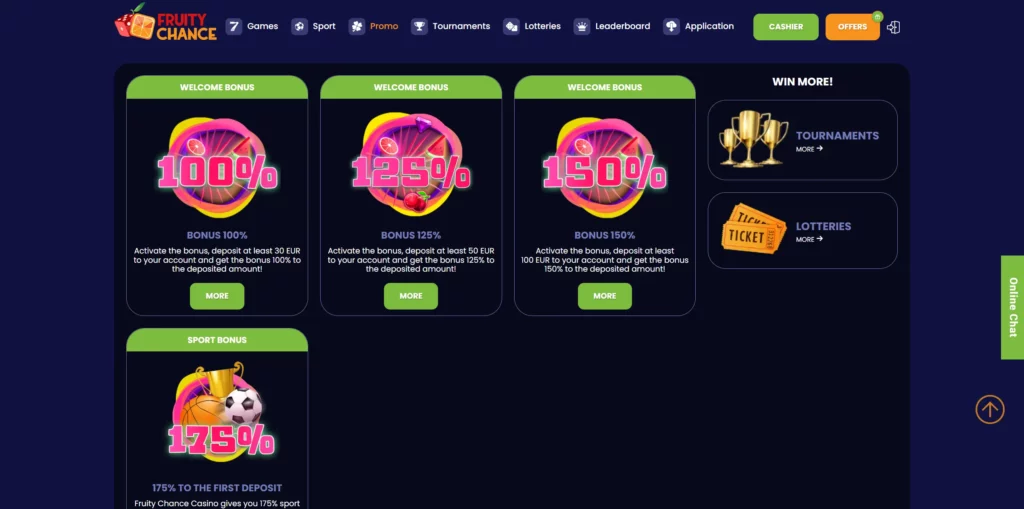
Task: Open the Cashier button
Action: tap(786, 27)
